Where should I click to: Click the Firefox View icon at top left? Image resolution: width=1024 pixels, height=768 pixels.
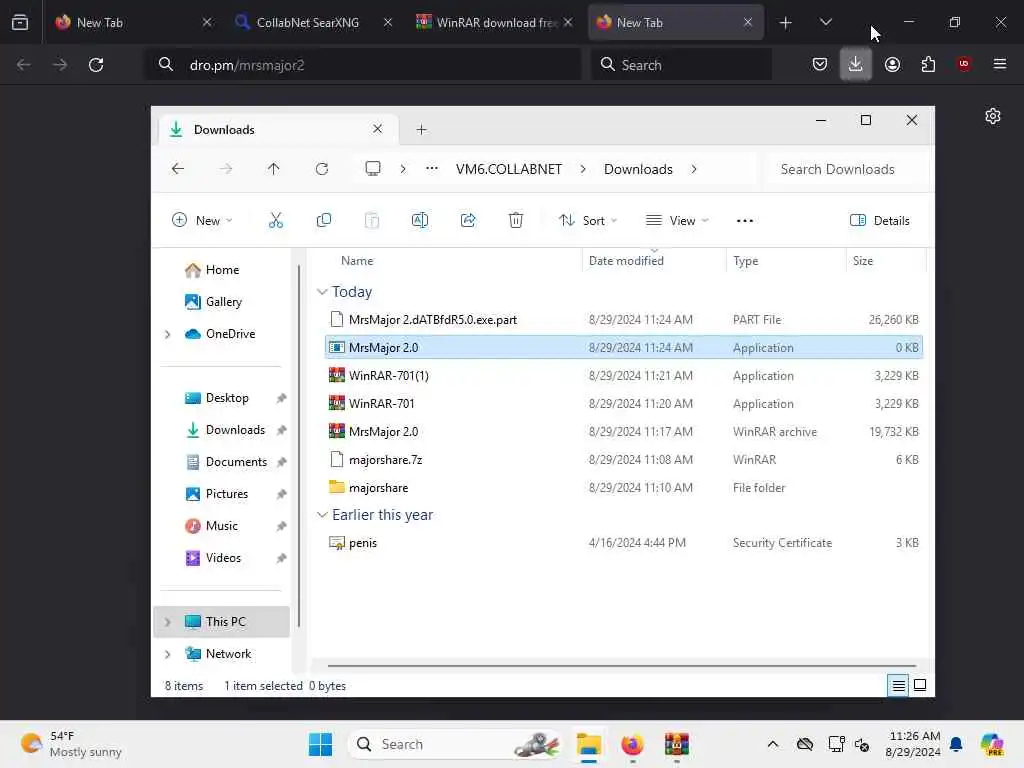pyautogui.click(x=20, y=22)
